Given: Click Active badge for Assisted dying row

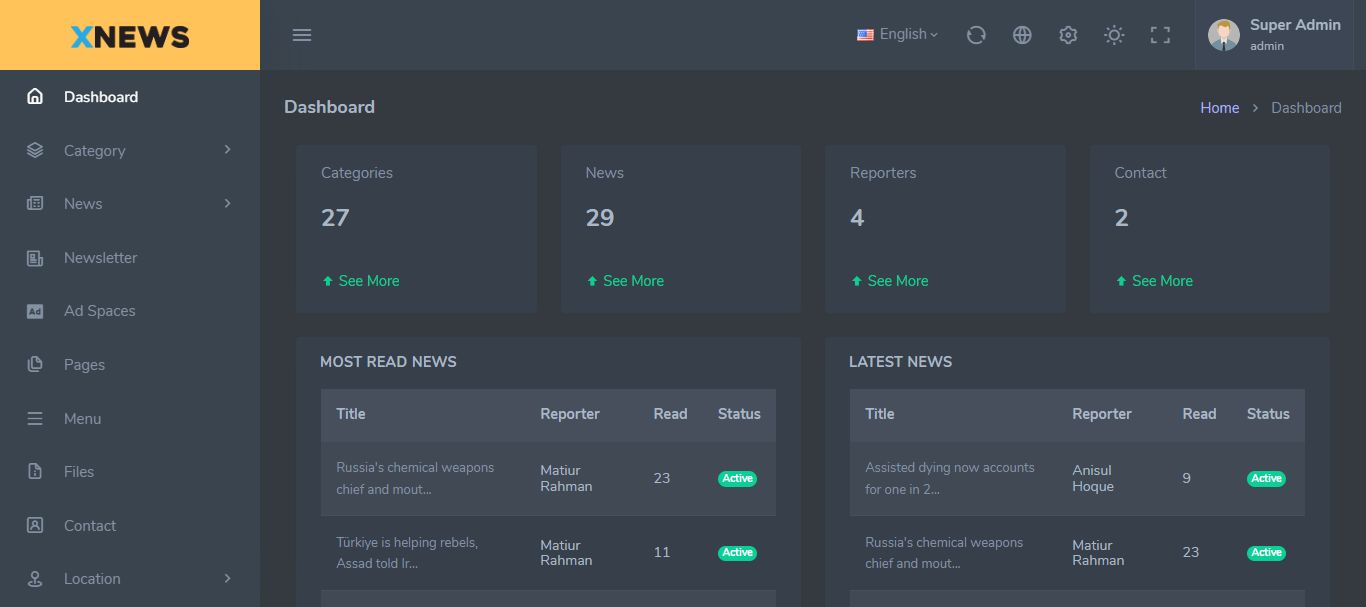Looking at the screenshot, I should (x=1266, y=478).
